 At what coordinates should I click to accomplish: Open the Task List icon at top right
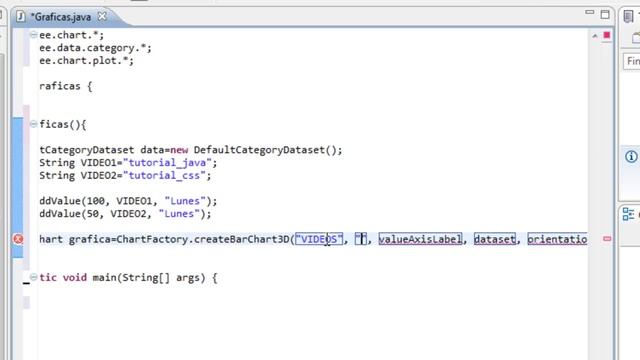tap(628, 17)
